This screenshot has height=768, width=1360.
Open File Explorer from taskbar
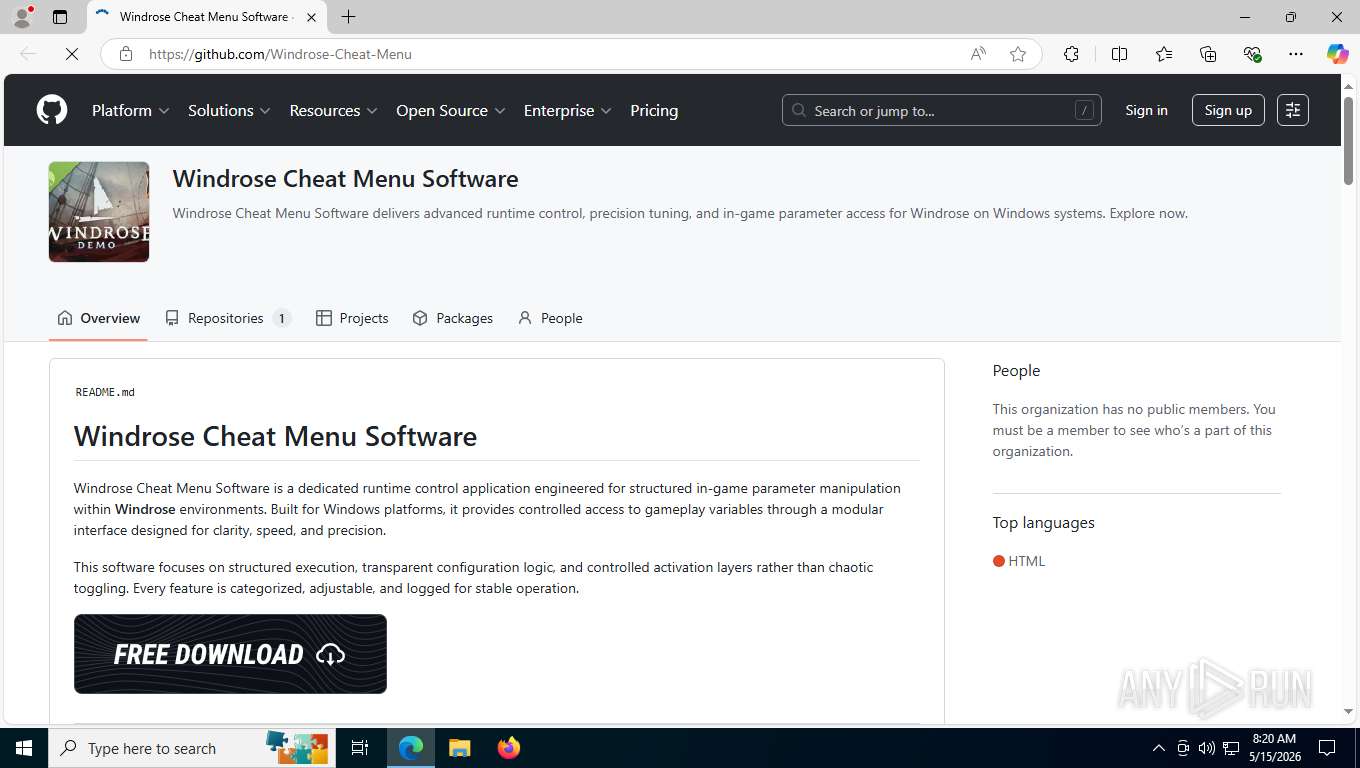point(459,748)
